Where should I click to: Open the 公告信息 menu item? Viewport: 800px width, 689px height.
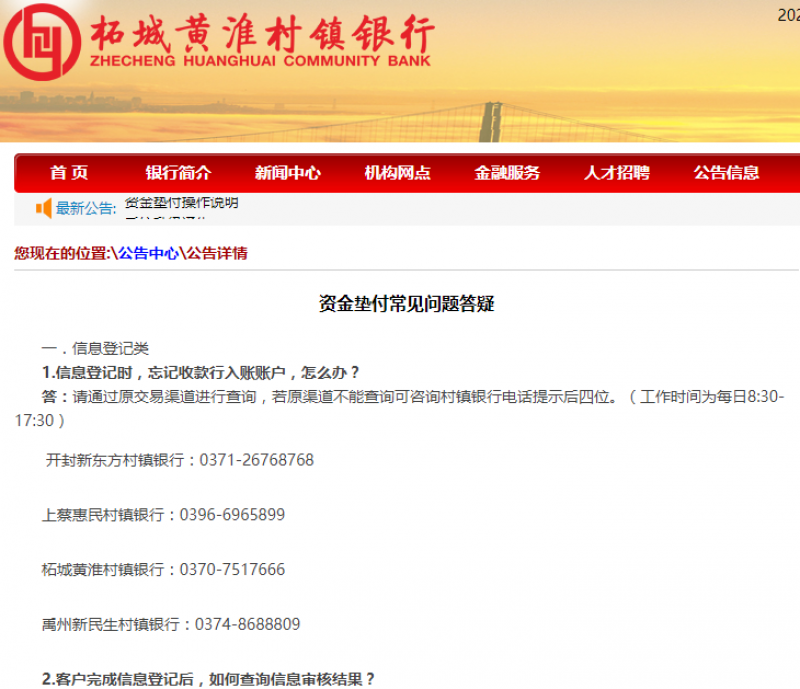click(x=727, y=173)
